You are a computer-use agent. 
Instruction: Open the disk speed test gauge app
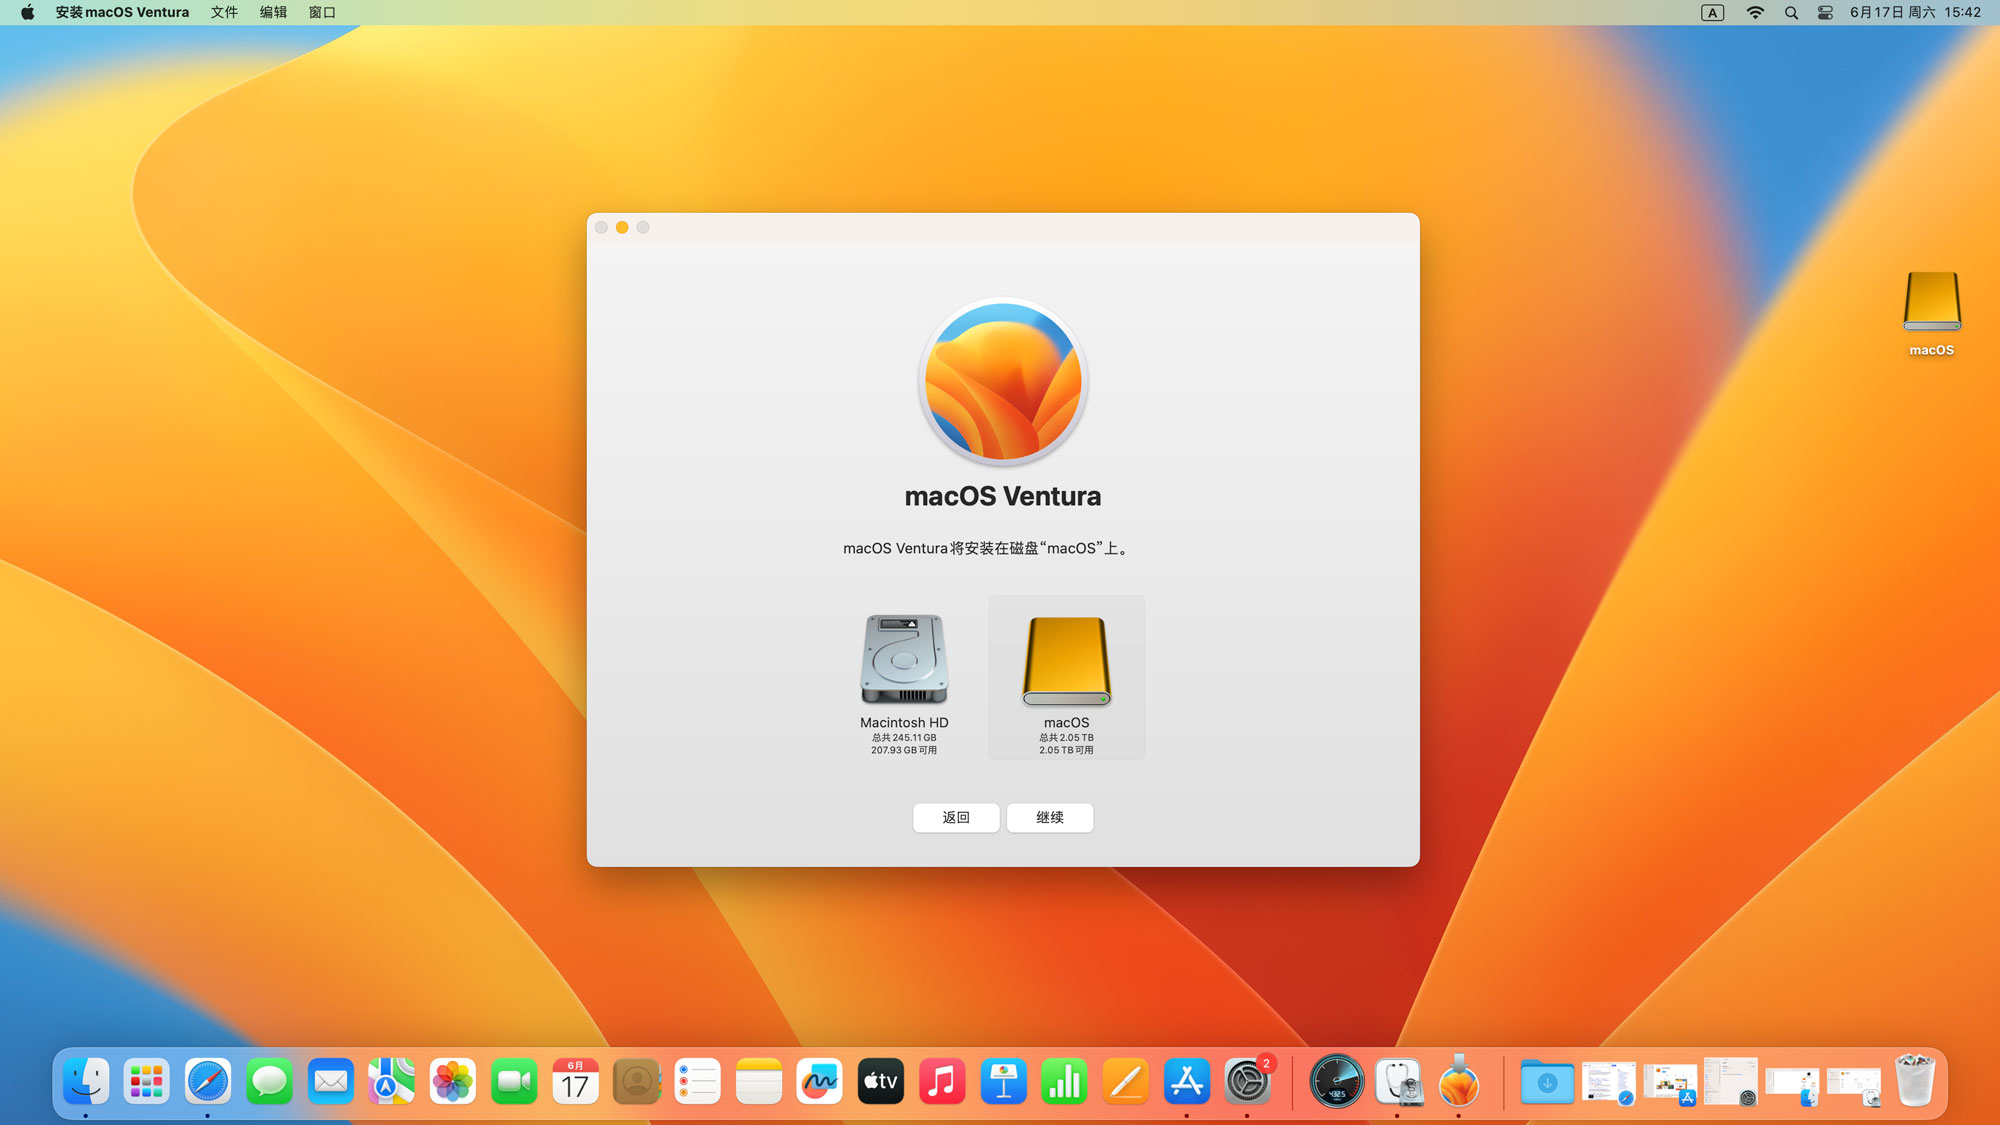coord(1336,1082)
